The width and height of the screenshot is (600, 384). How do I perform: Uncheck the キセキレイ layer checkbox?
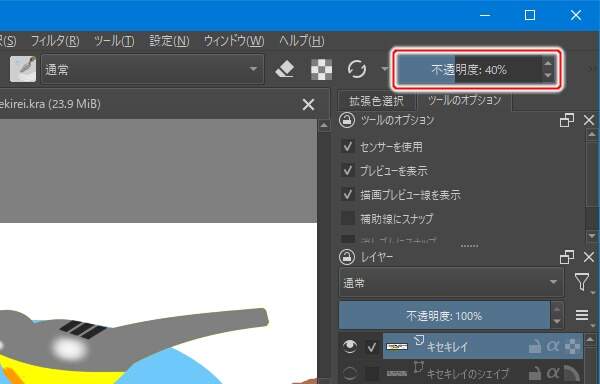pyautogui.click(x=372, y=347)
